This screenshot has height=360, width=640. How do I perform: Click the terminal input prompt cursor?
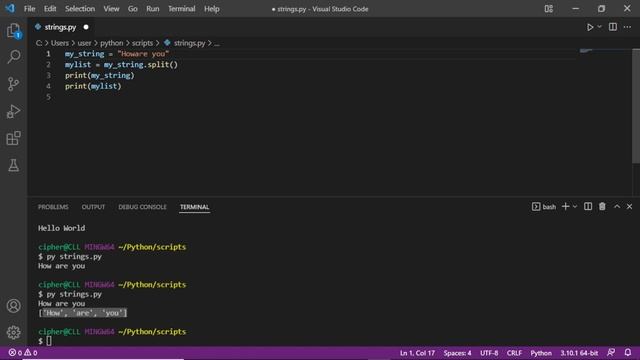click(49, 341)
